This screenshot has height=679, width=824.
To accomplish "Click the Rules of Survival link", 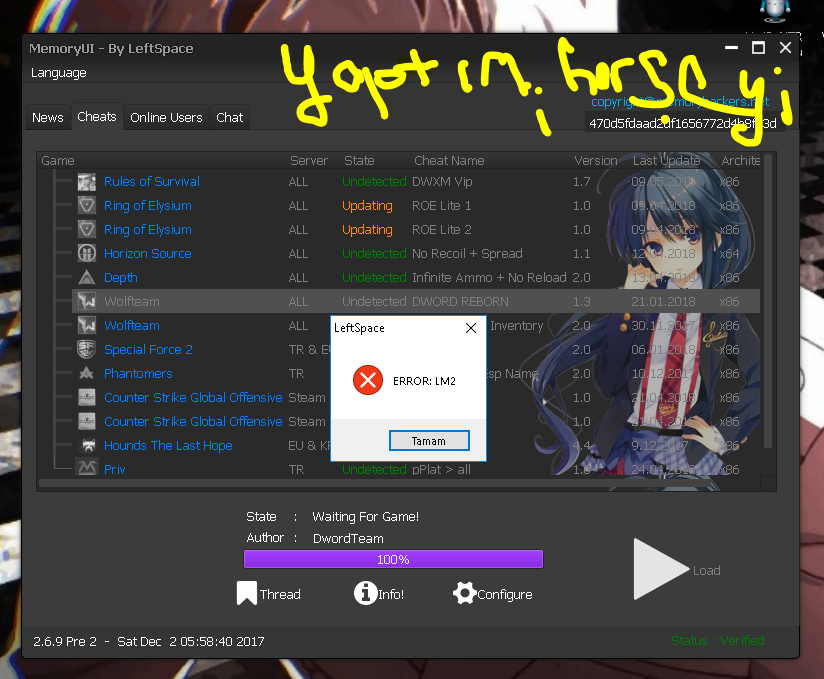I will coord(152,182).
